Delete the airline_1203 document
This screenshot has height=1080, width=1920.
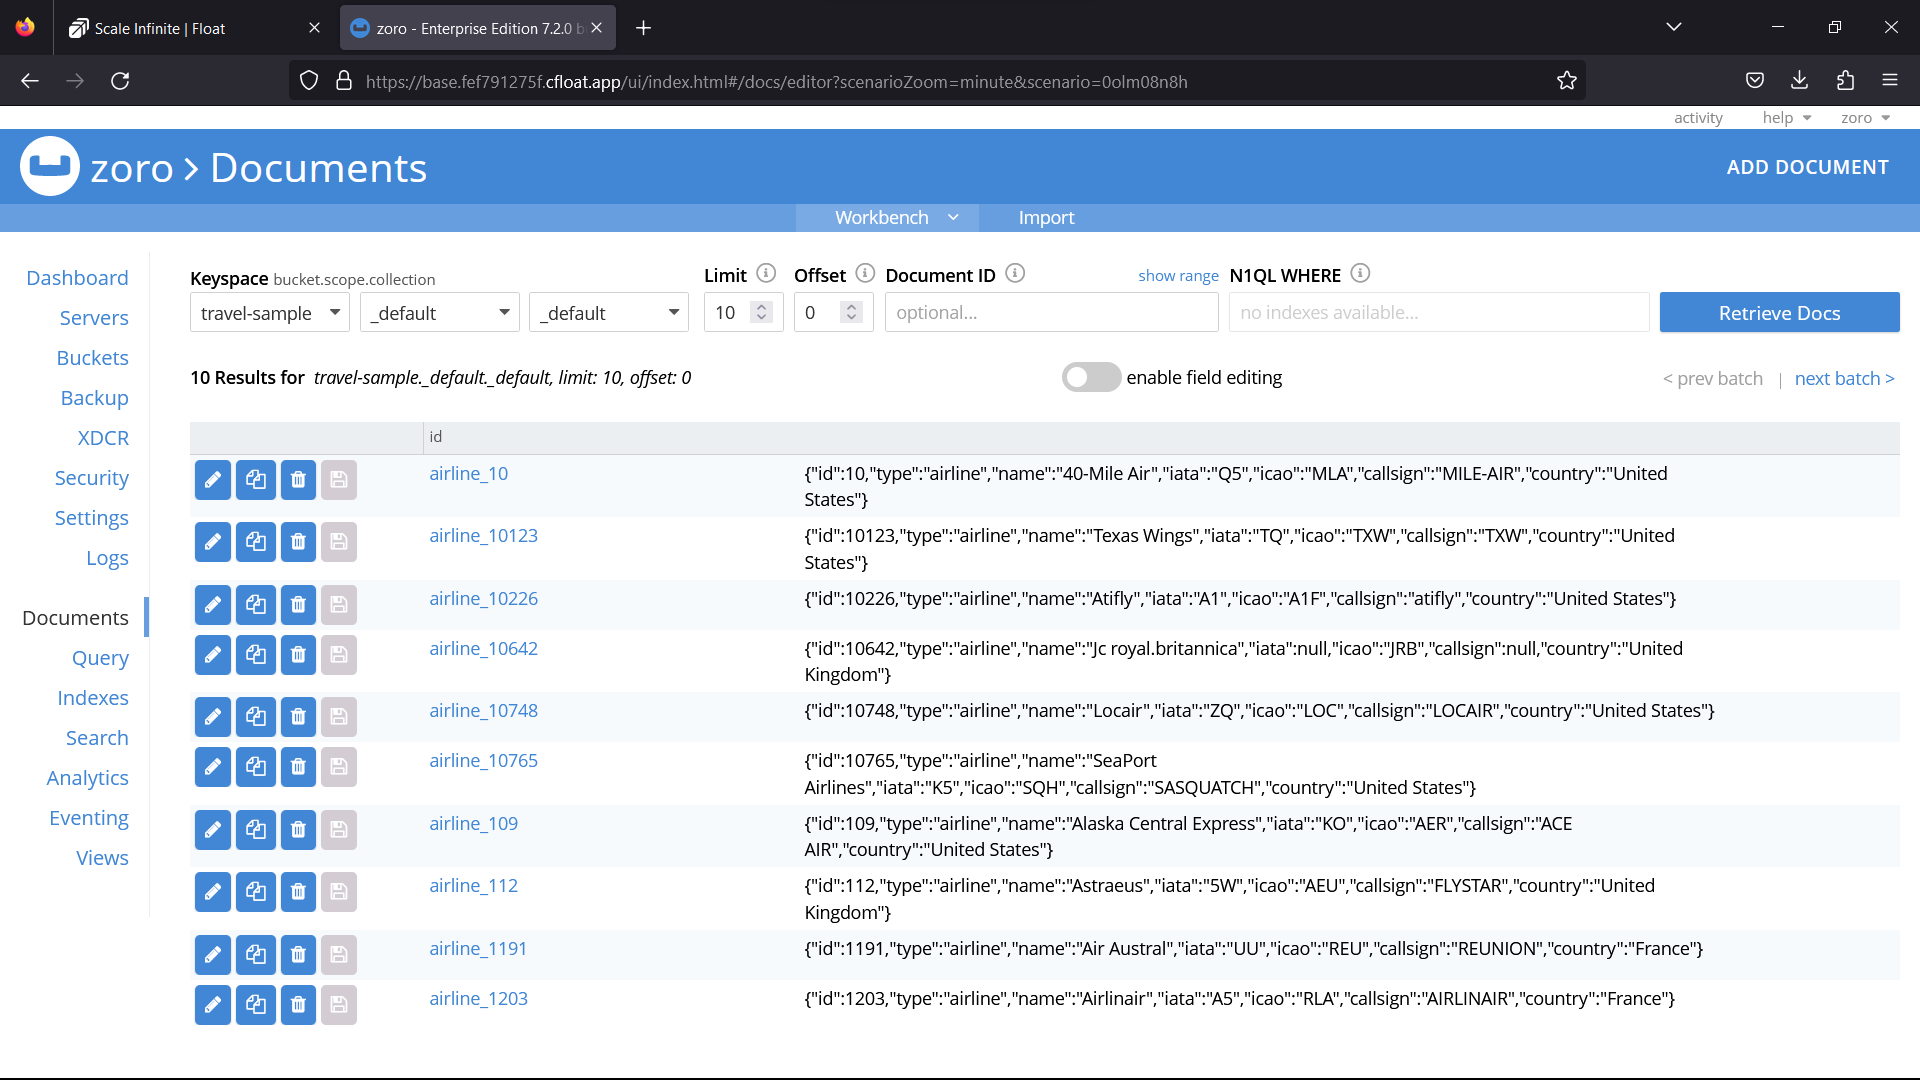[x=298, y=1005]
